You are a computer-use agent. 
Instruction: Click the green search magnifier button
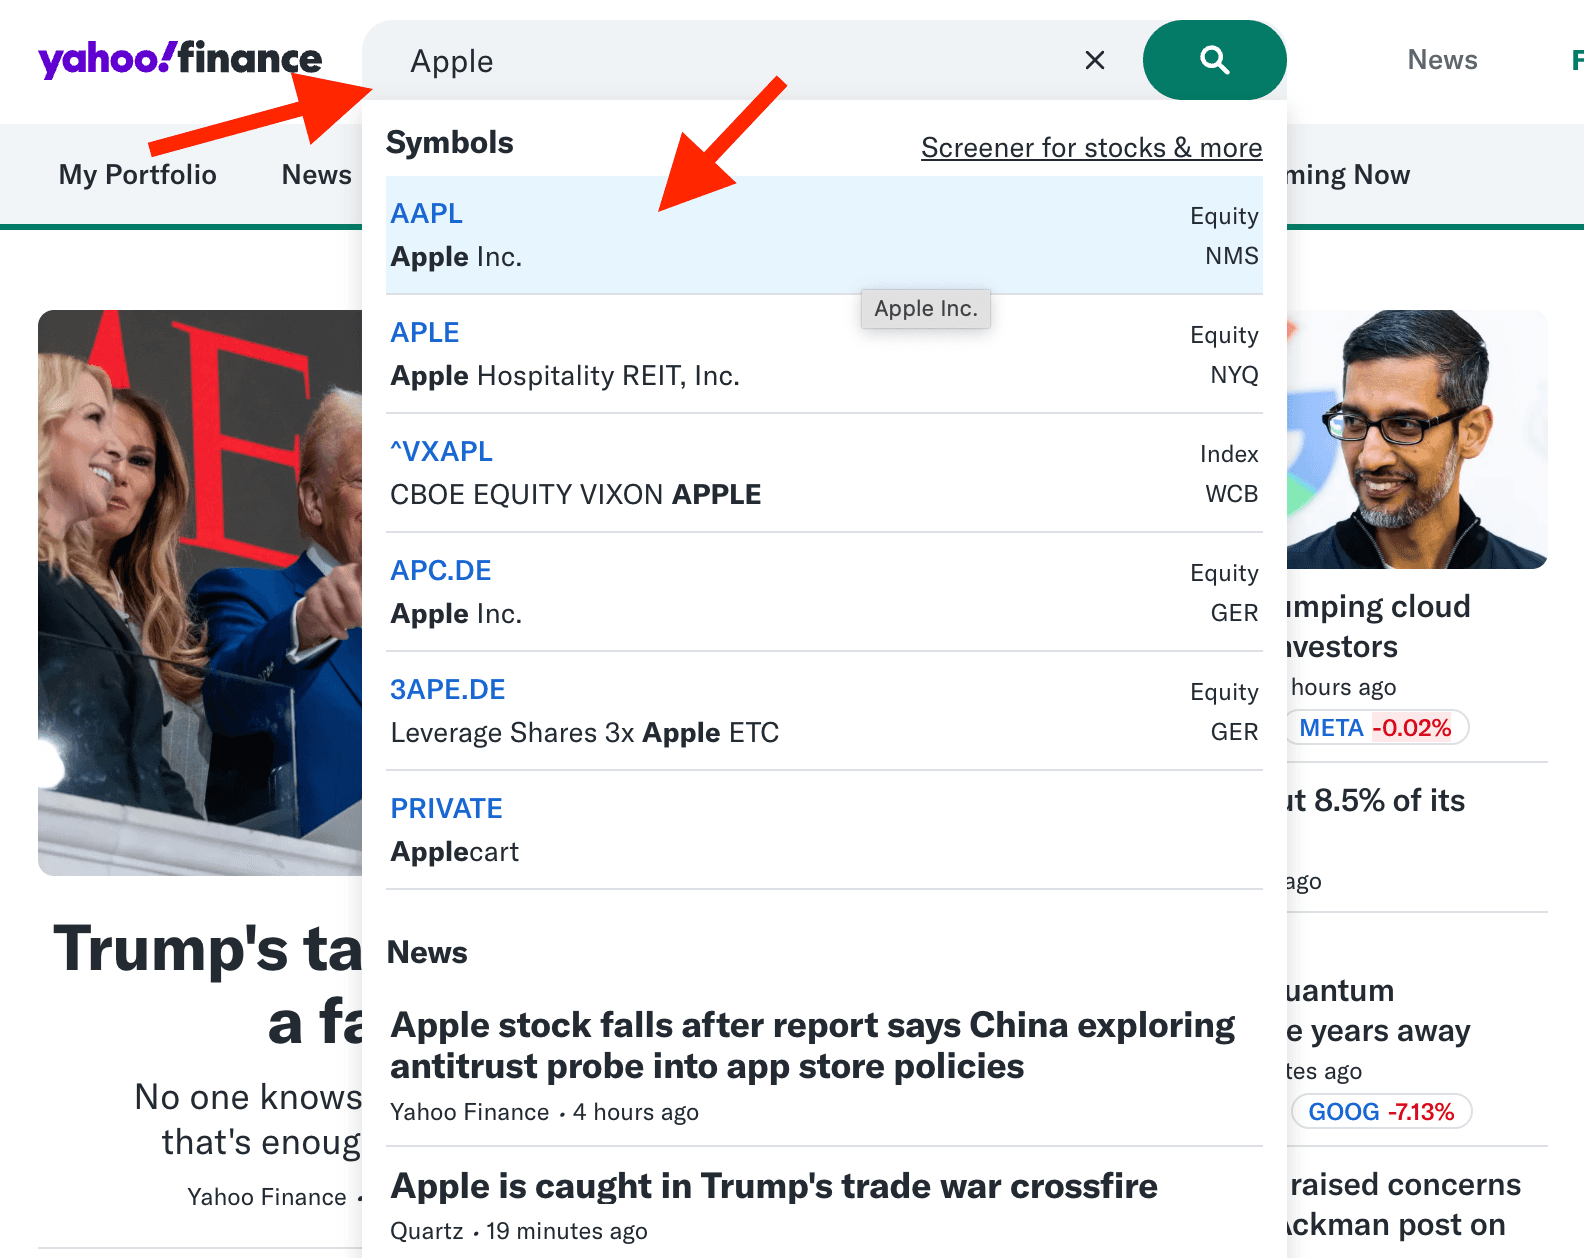point(1214,60)
